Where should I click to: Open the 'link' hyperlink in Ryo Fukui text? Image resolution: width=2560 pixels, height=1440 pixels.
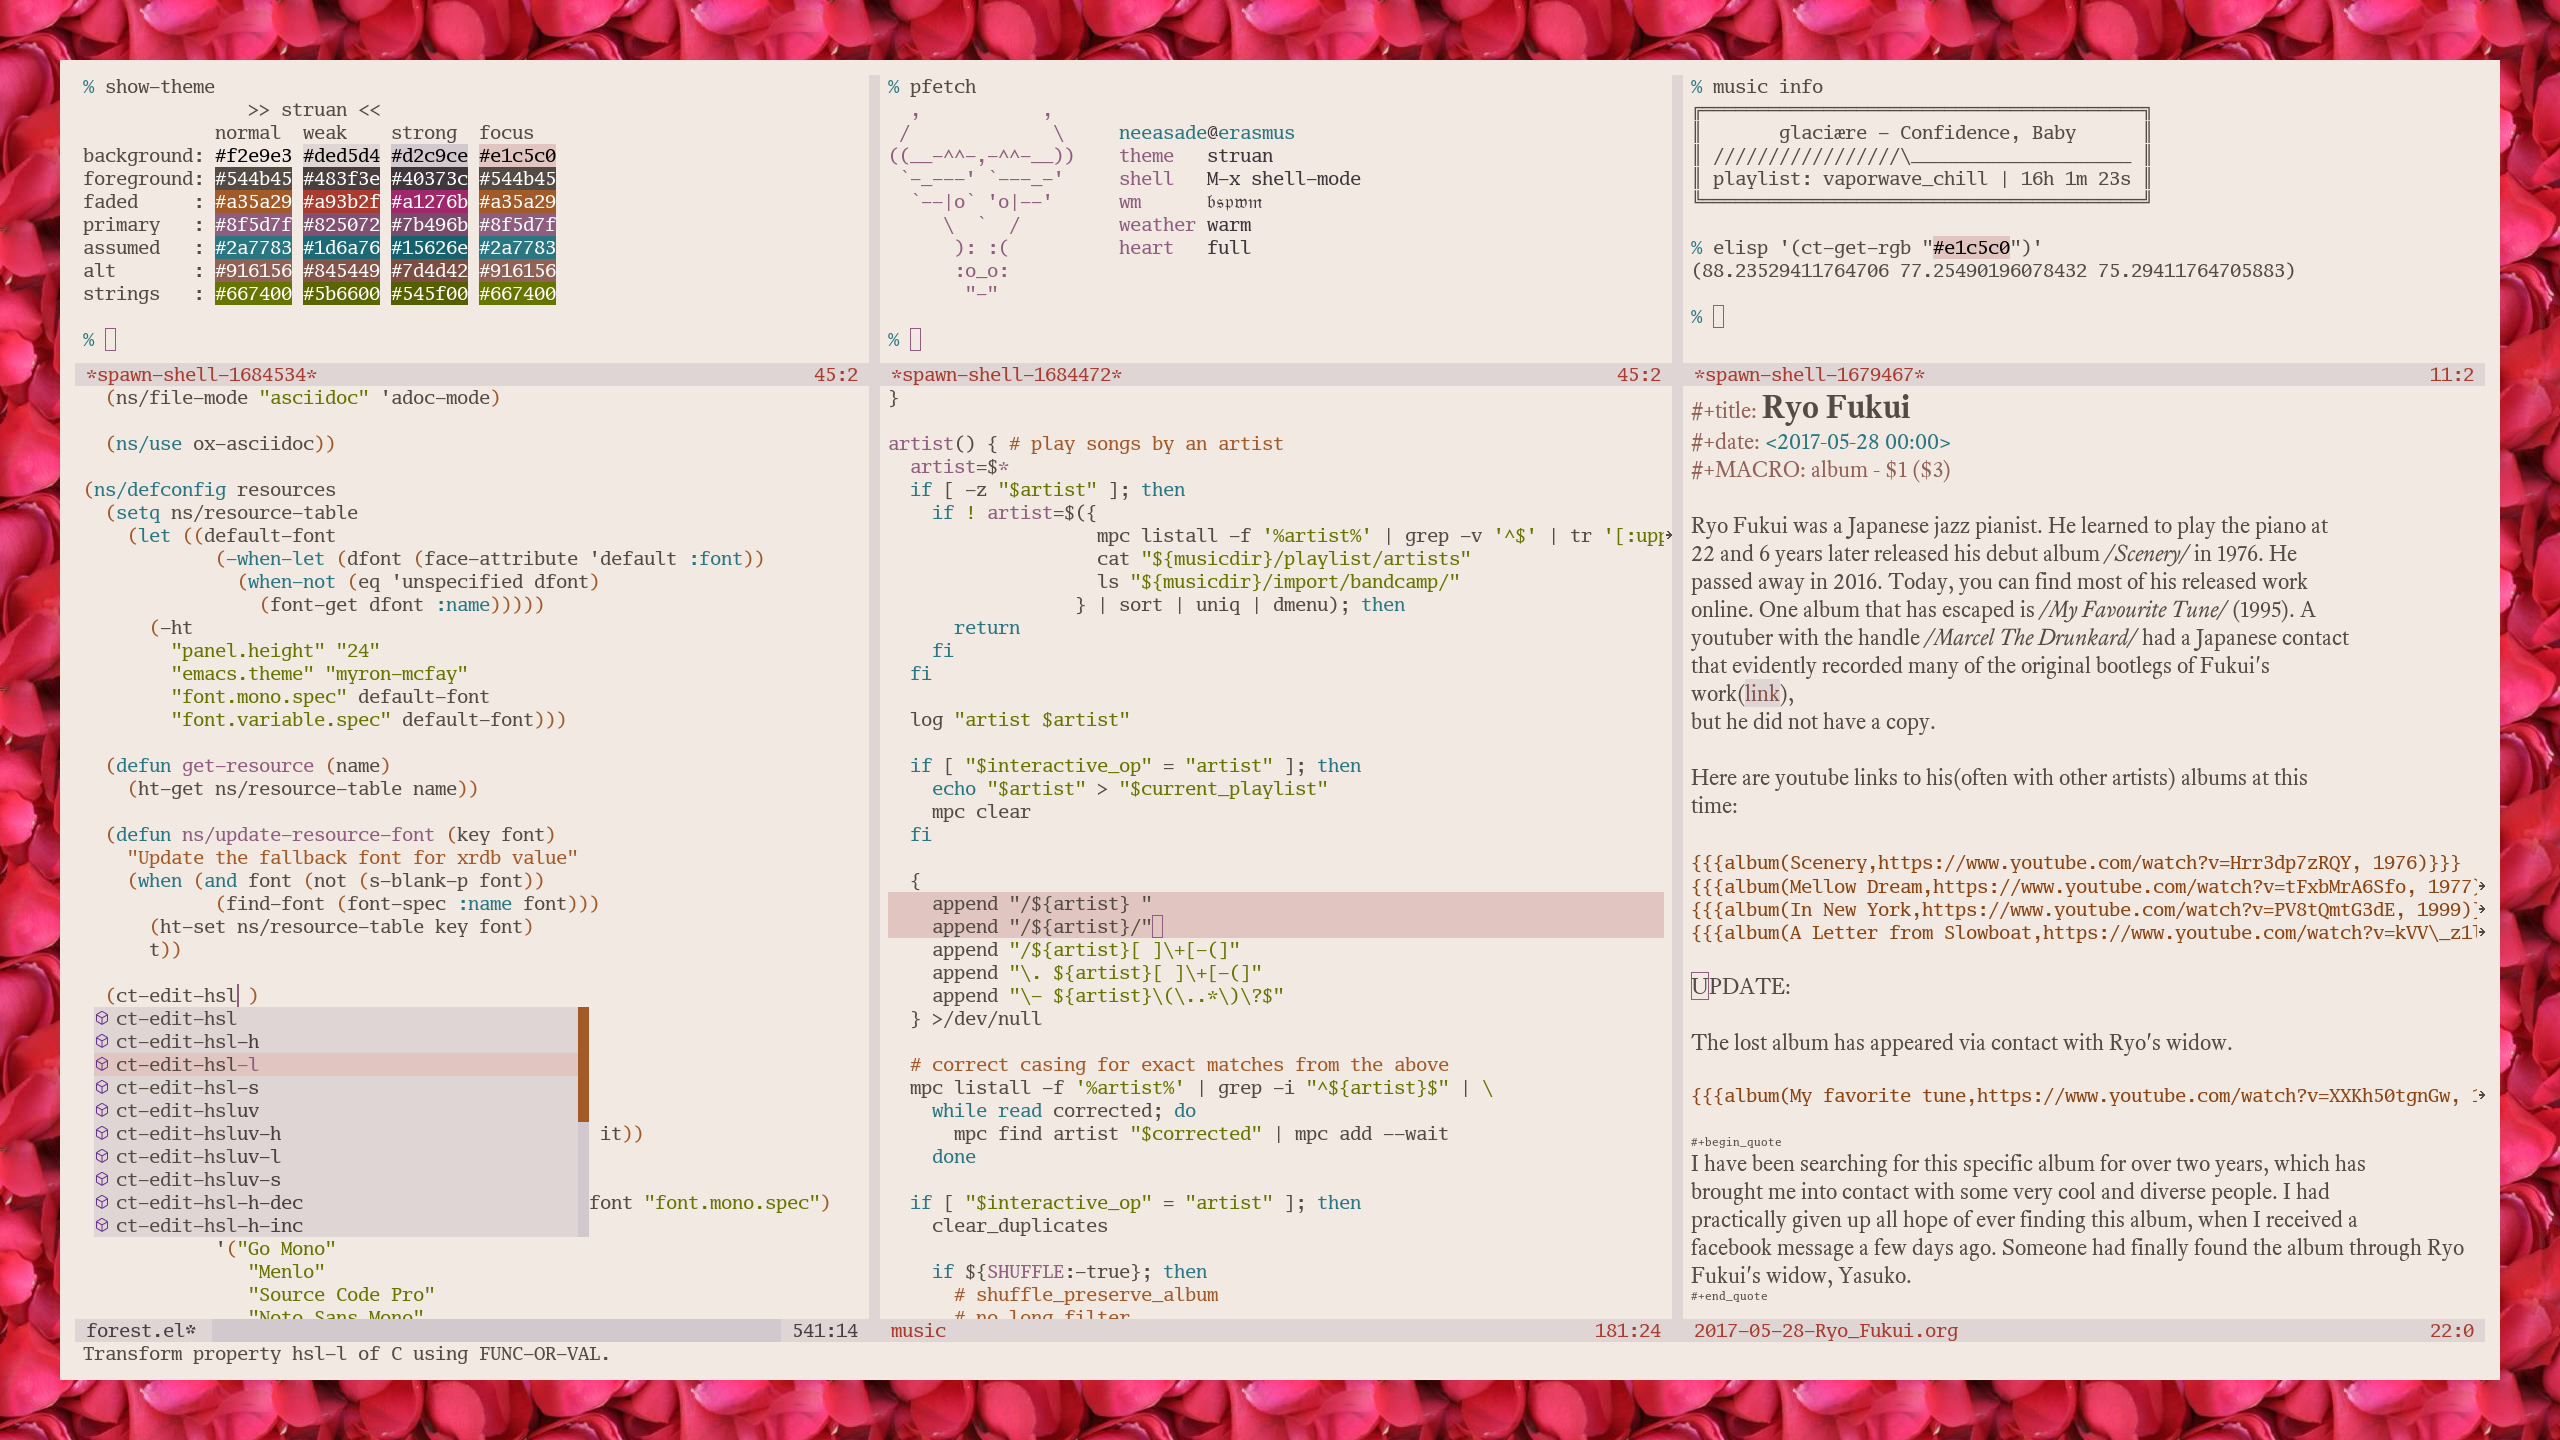(1761, 694)
